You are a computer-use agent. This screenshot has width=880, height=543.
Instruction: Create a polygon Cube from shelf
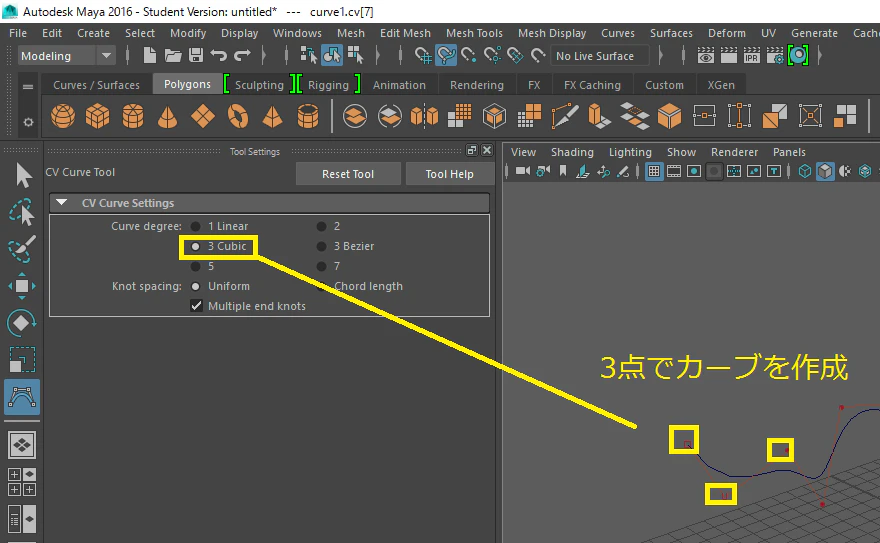(x=98, y=117)
